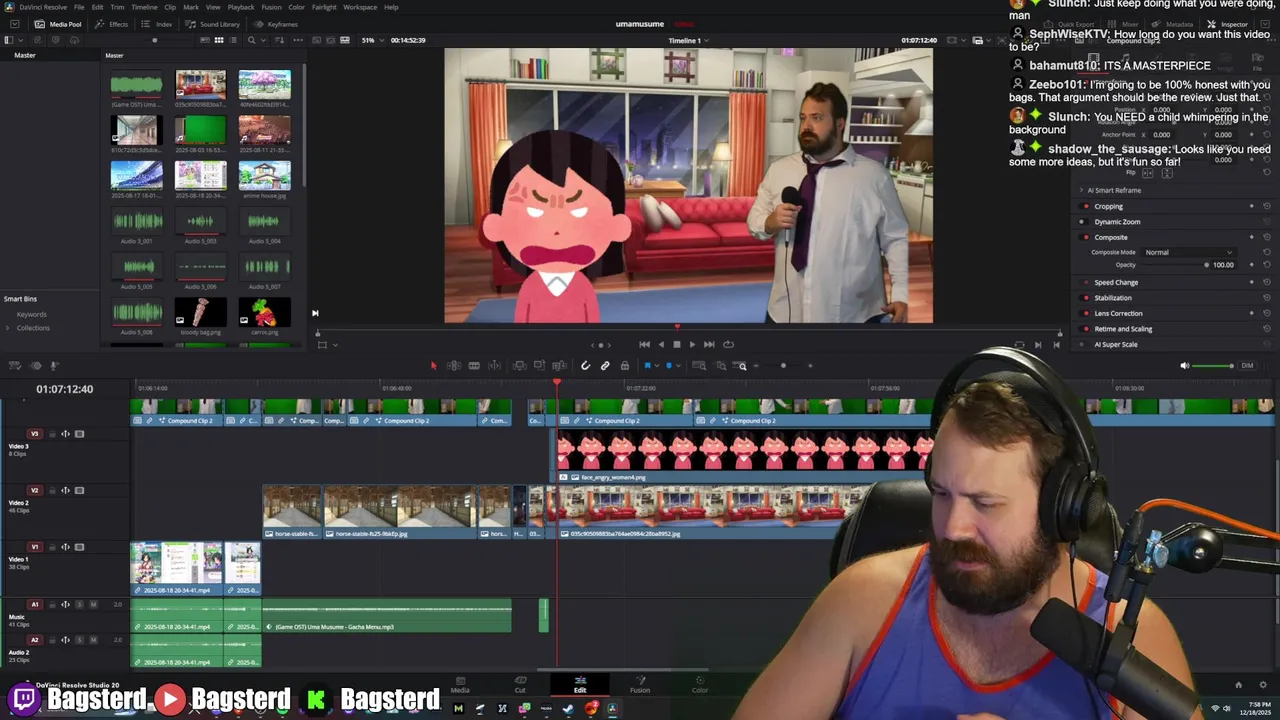Toggle timeline snapping magnet
The width and height of the screenshot is (1280, 720).
click(x=586, y=366)
